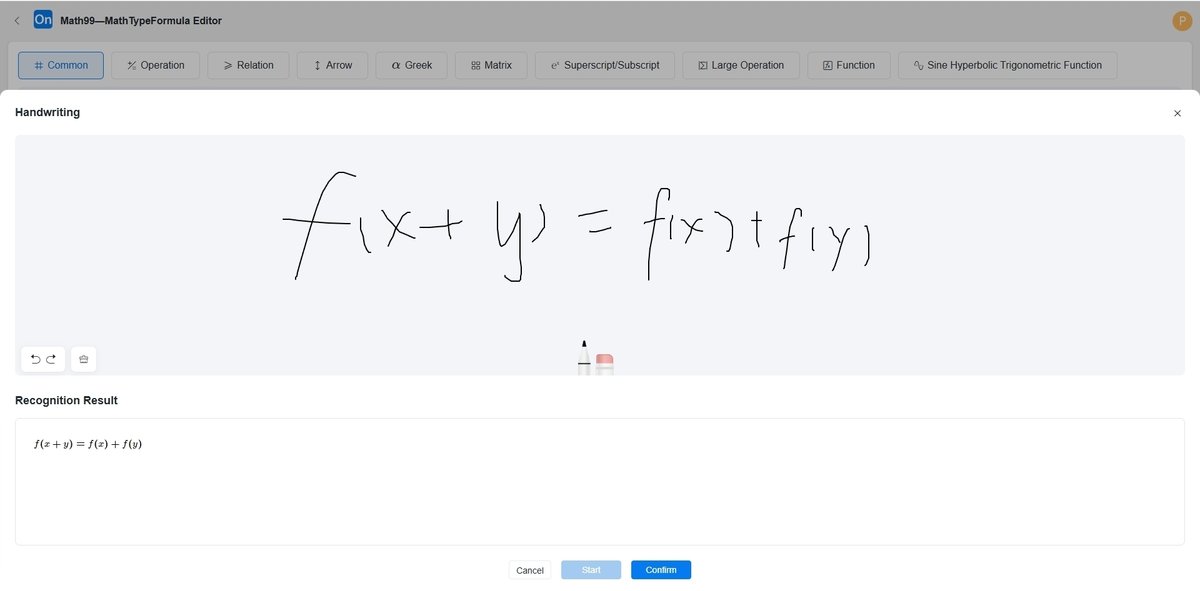This screenshot has width=1200, height=591.
Task: Redo the handwriting stroke
Action: (x=50, y=358)
